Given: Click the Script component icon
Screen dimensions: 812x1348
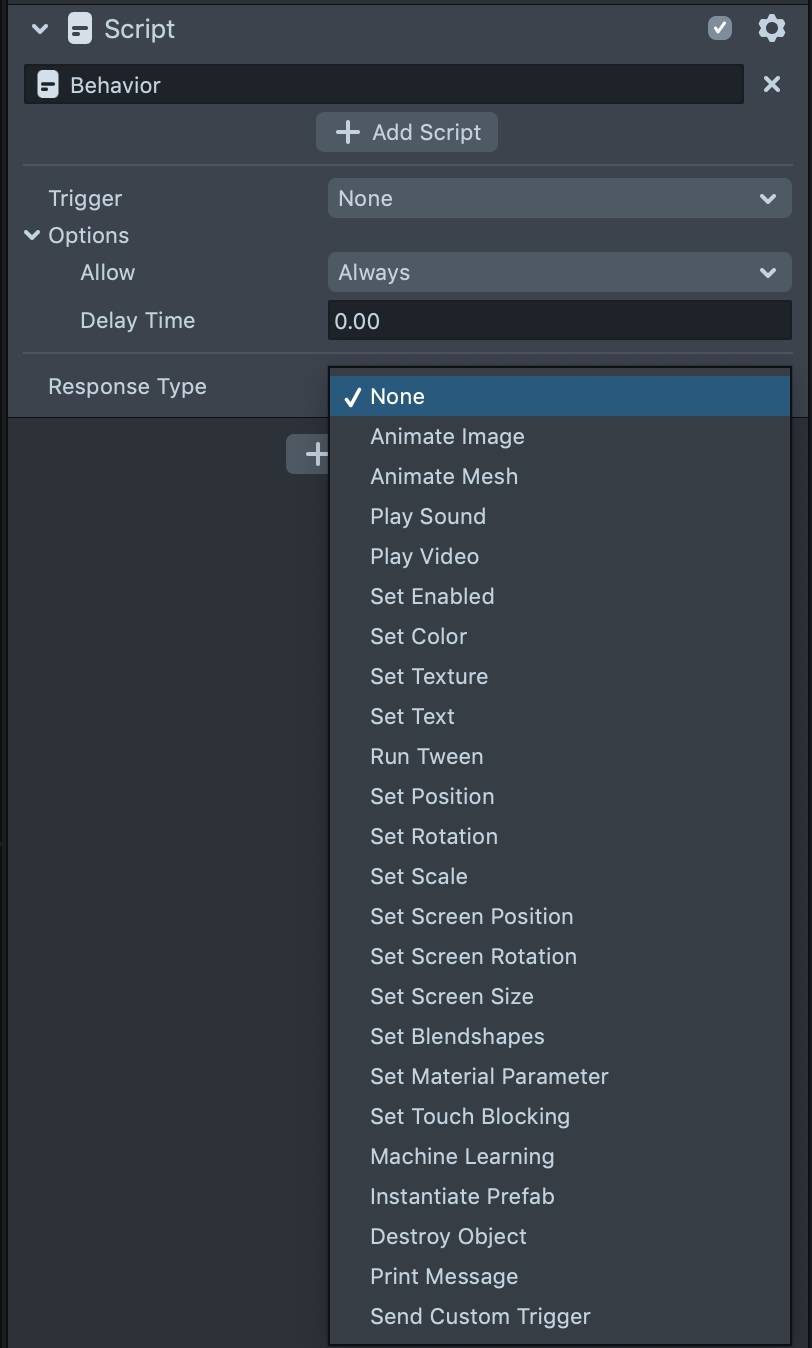Looking at the screenshot, I should (80, 29).
